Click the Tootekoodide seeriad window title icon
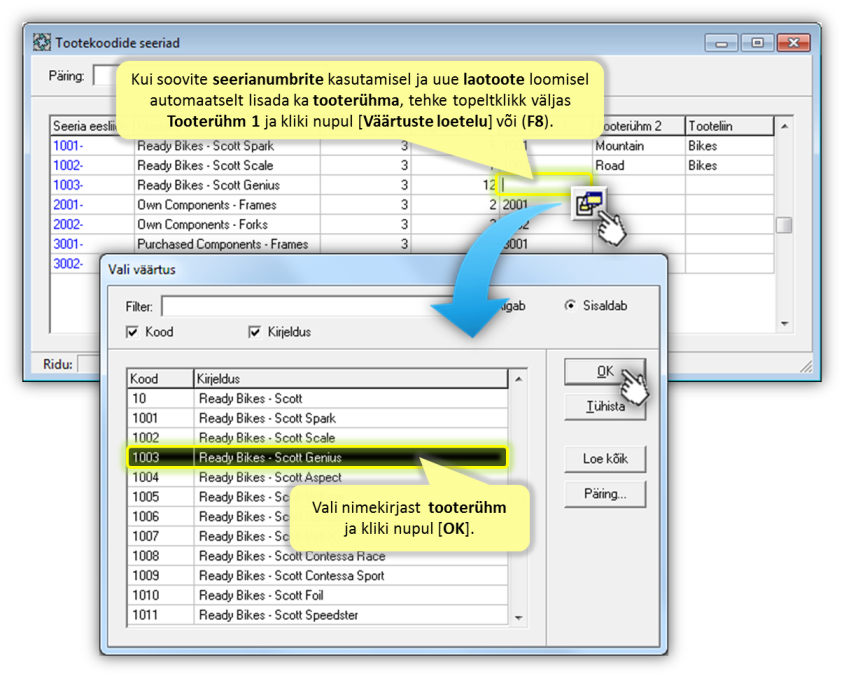 coord(41,43)
